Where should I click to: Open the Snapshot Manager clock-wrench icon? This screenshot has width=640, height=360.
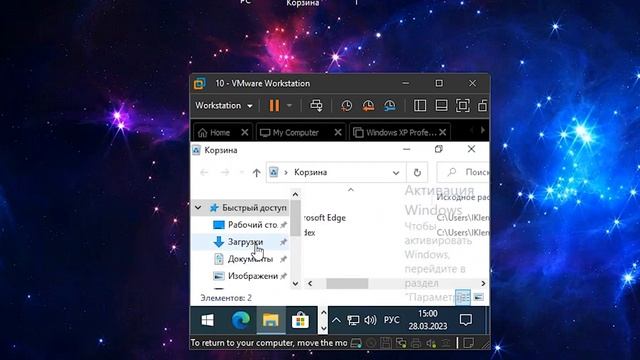390,106
